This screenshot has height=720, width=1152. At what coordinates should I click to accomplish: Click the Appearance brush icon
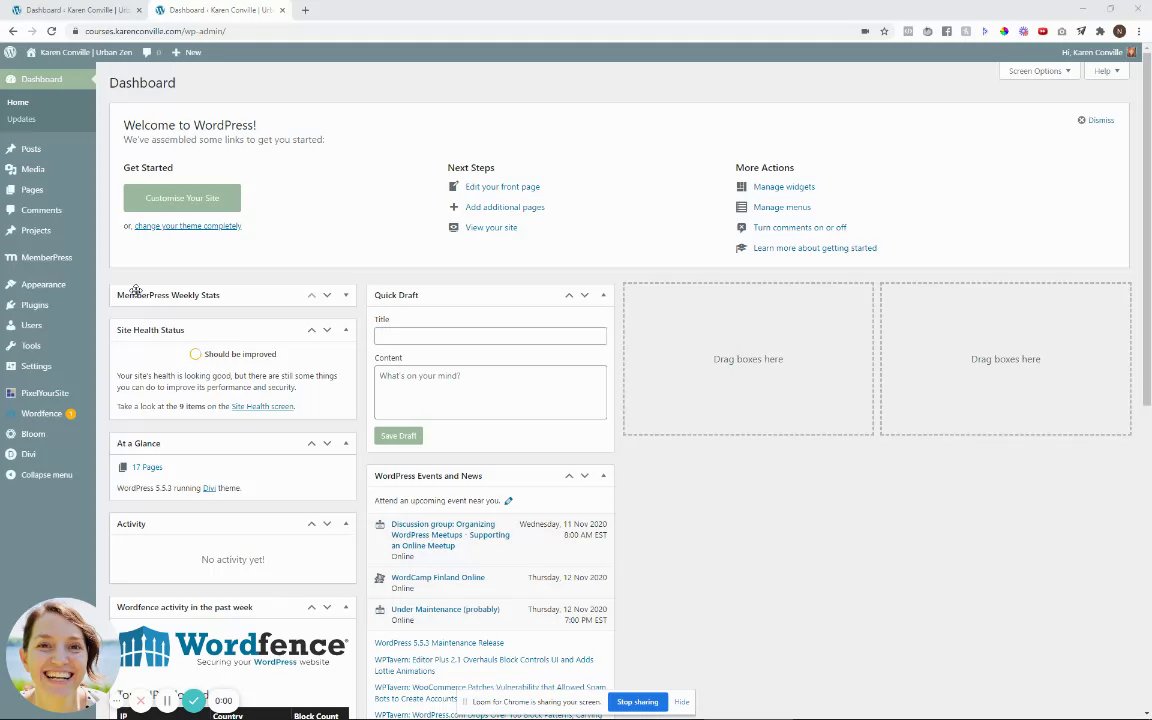click(x=10, y=284)
